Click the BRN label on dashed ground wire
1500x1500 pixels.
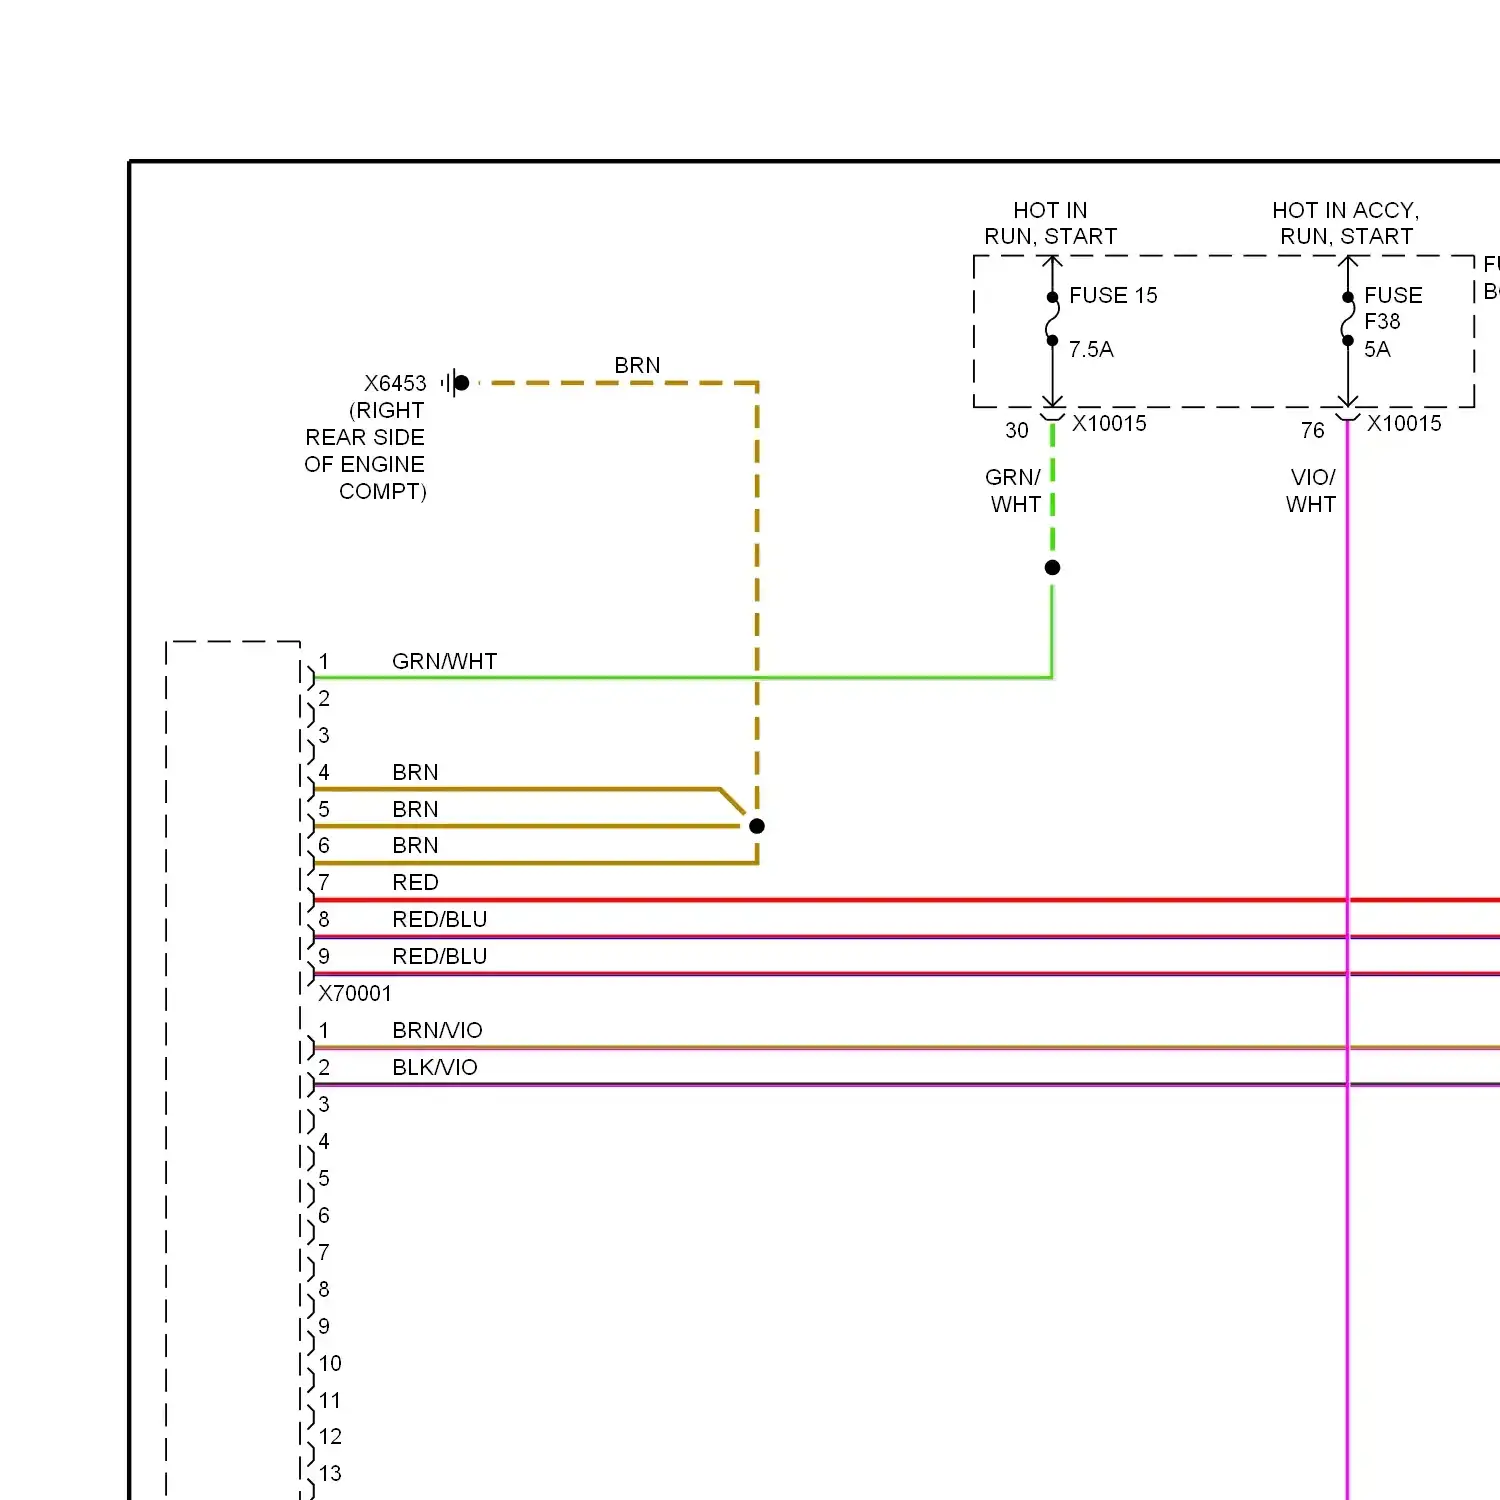pos(637,365)
